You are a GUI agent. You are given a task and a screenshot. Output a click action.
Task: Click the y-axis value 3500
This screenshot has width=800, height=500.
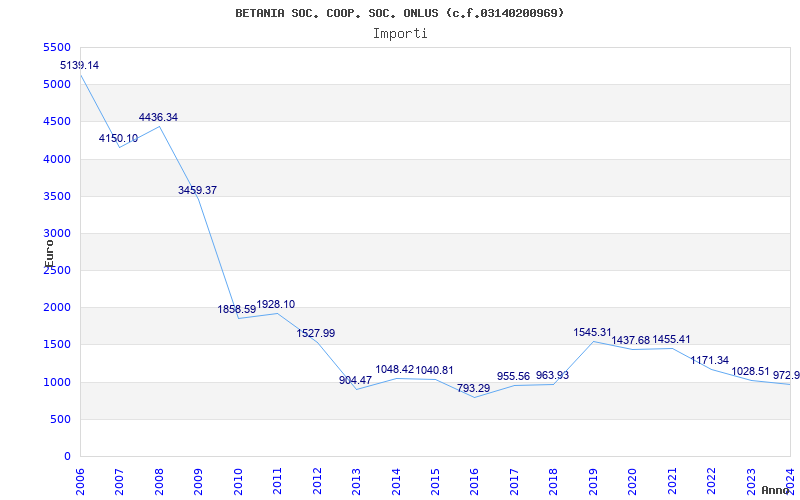coord(57,196)
